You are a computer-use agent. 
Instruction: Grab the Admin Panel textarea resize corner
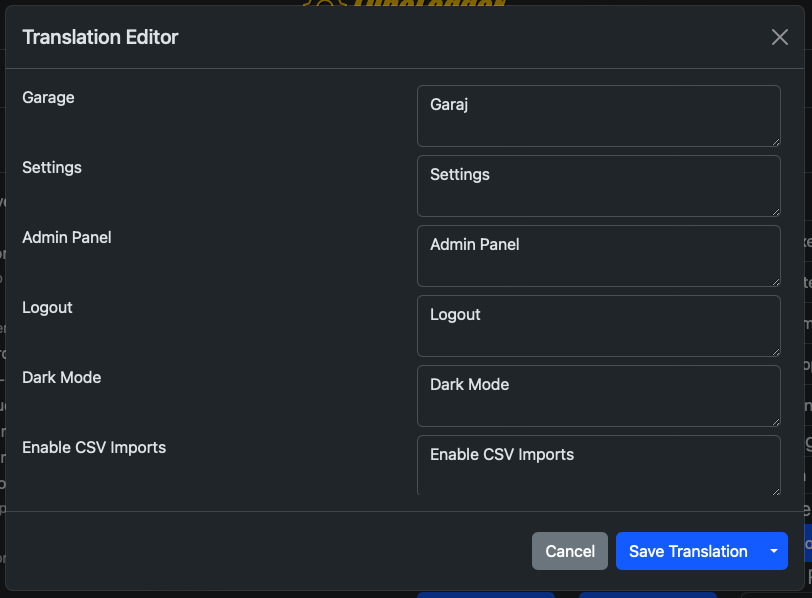coord(774,281)
